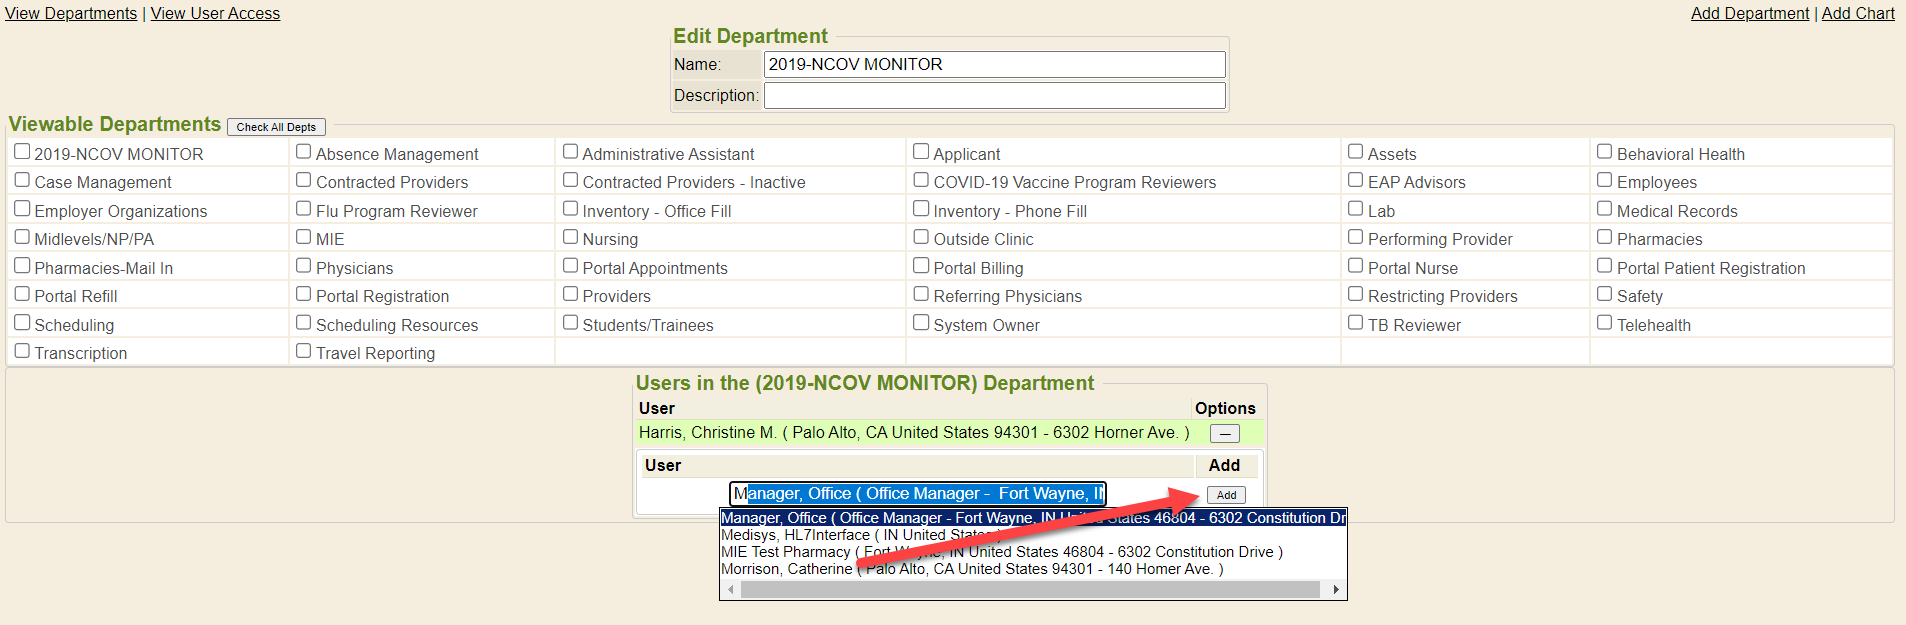Select MIE Test Pharmacy in suggestion list
This screenshot has height=625, width=1906.
(786, 552)
